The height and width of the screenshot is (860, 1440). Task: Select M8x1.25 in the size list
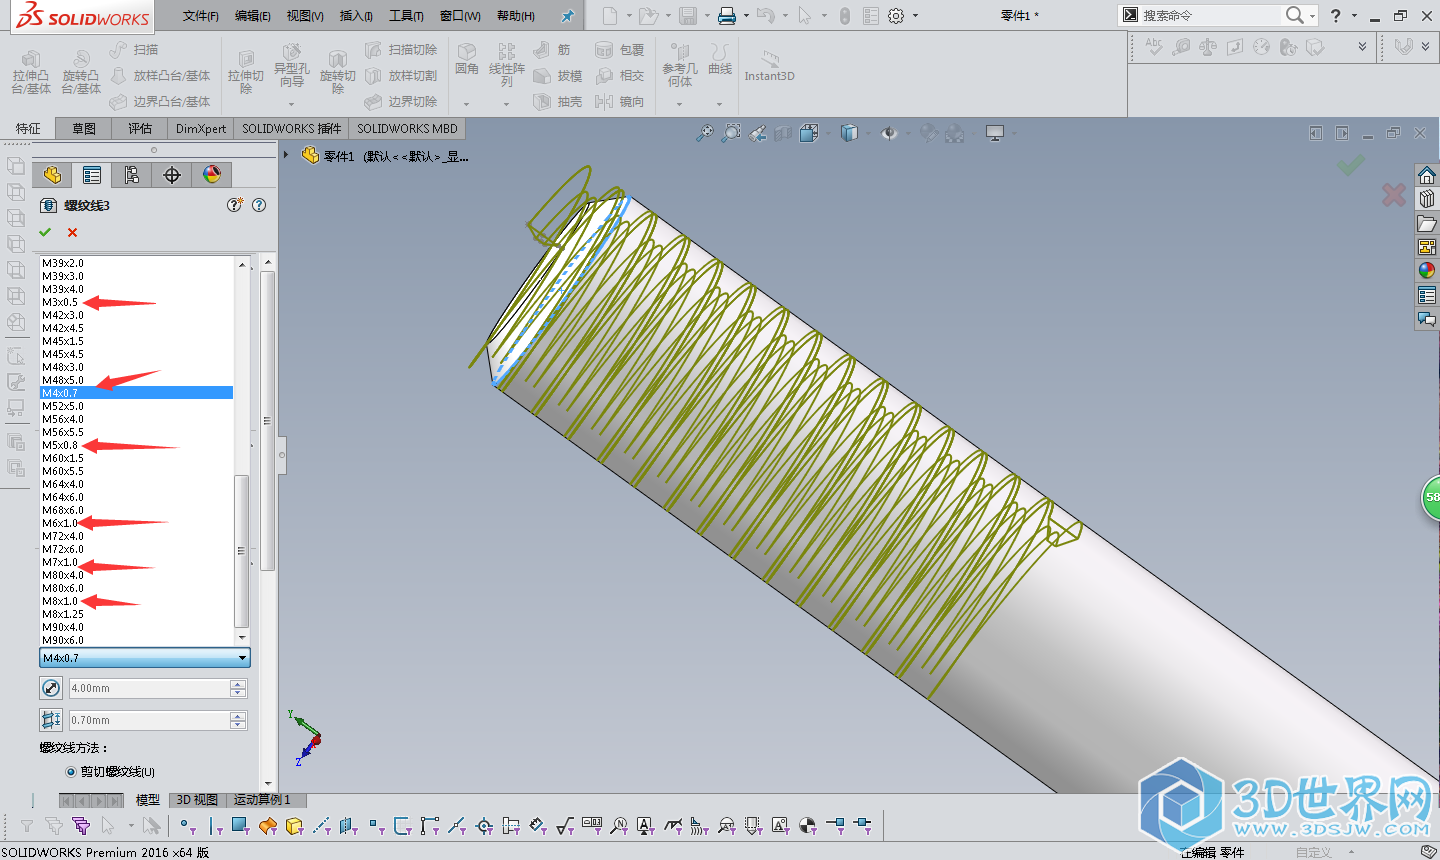[x=137, y=614]
